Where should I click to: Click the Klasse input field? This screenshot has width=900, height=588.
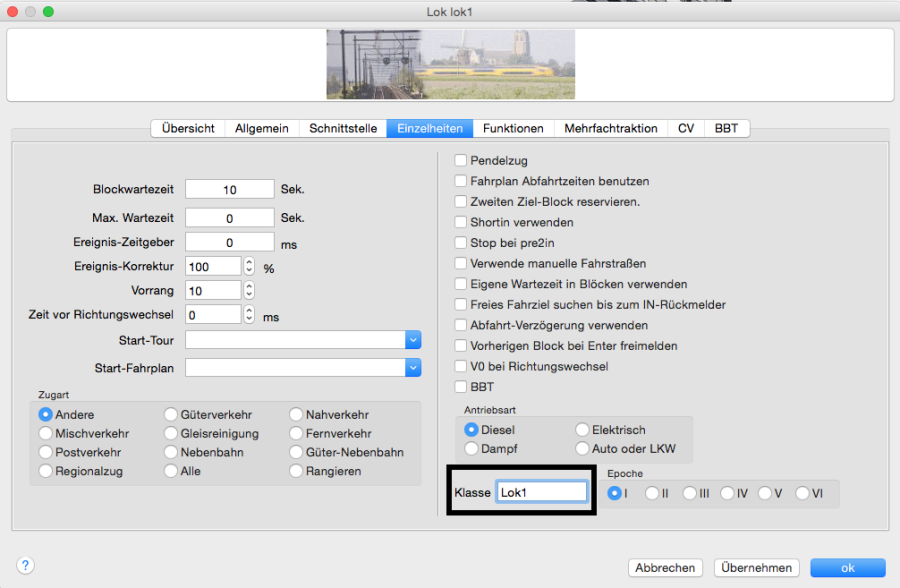coord(541,492)
